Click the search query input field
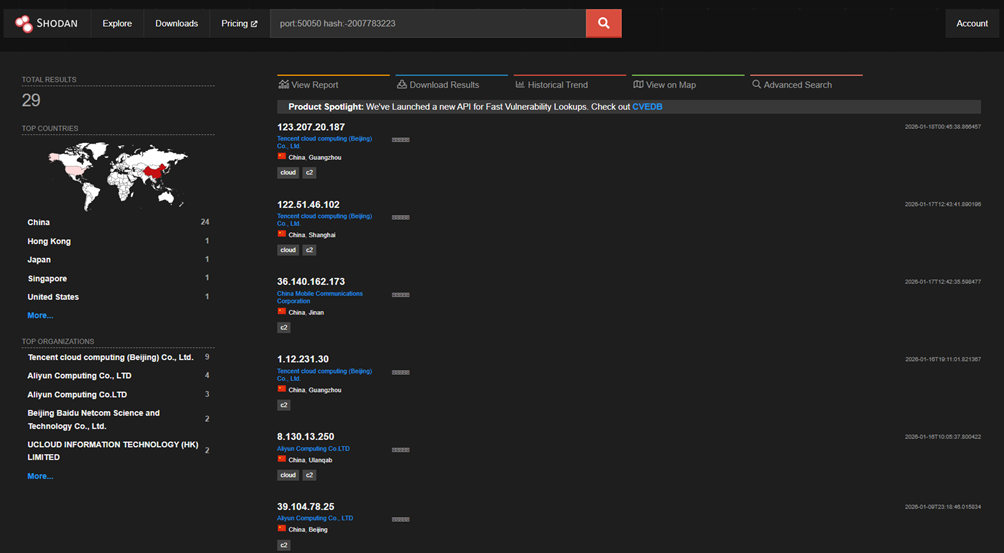 point(428,23)
